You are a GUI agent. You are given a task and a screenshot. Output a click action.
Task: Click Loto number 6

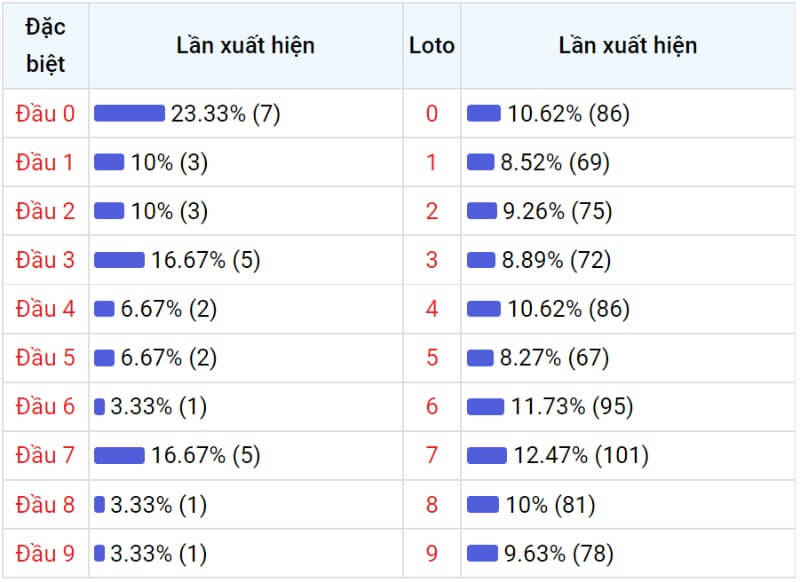click(x=432, y=407)
